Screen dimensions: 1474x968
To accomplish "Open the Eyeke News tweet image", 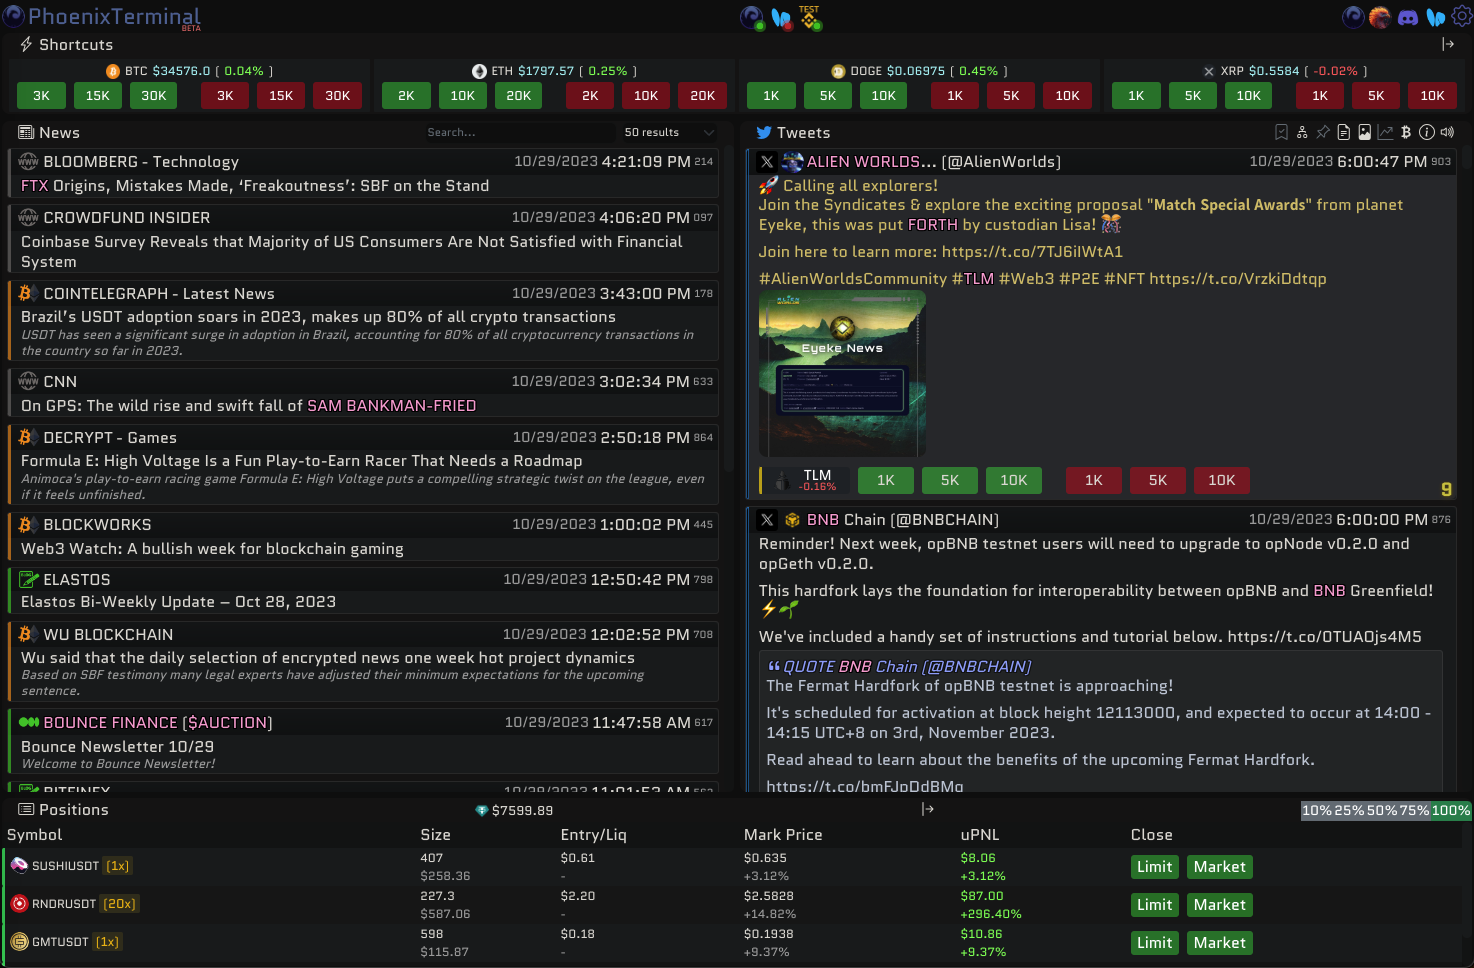I will [842, 374].
